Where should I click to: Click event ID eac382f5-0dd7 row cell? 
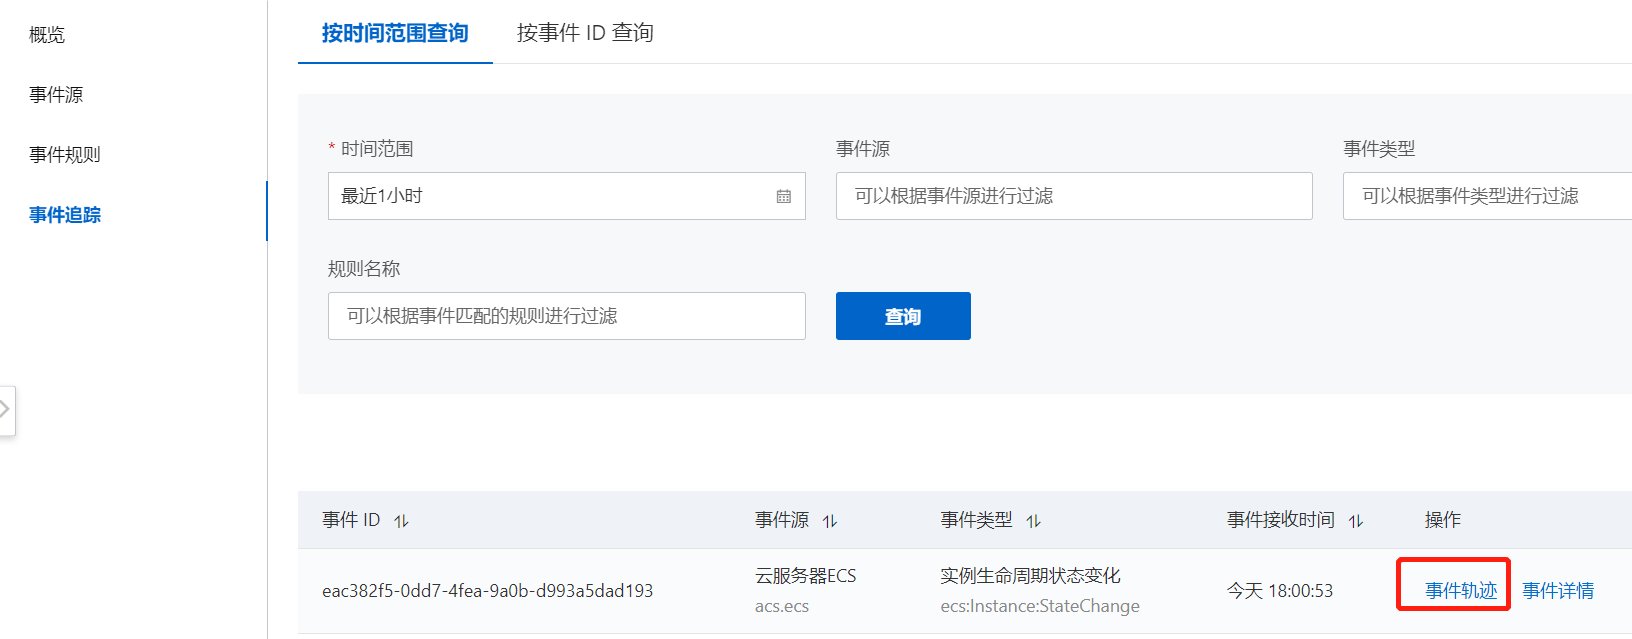pyautogui.click(x=487, y=591)
